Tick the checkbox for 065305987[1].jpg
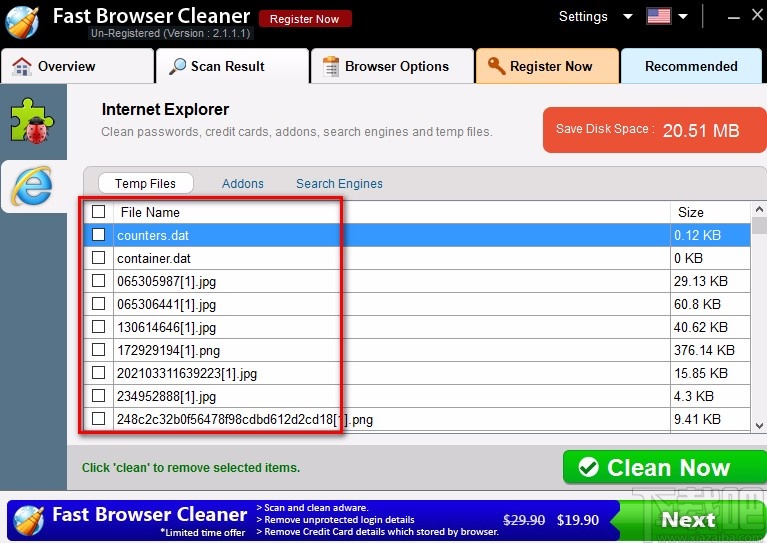The width and height of the screenshot is (767, 543). pos(98,280)
